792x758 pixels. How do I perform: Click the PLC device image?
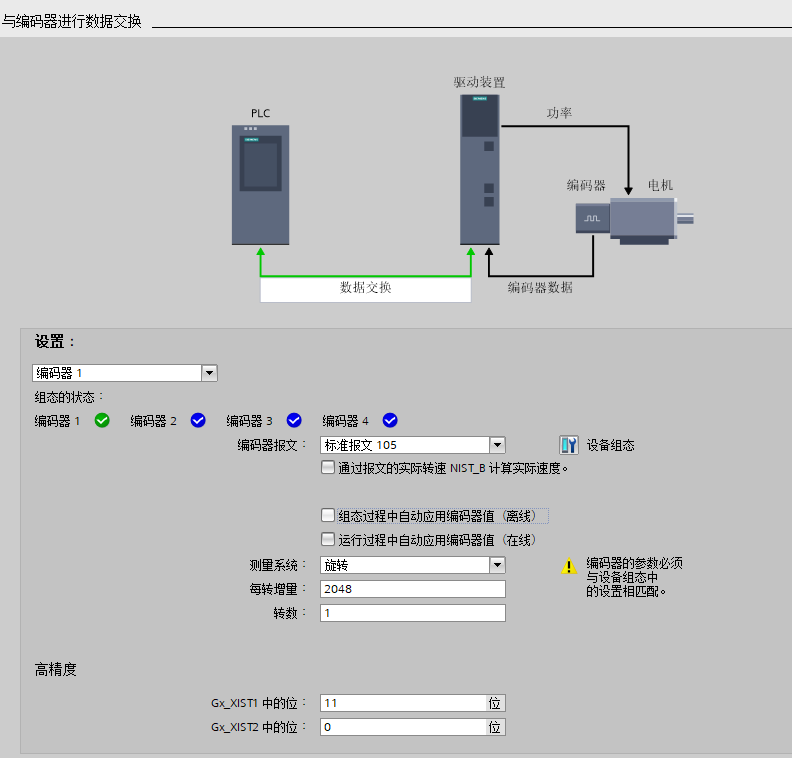(260, 184)
